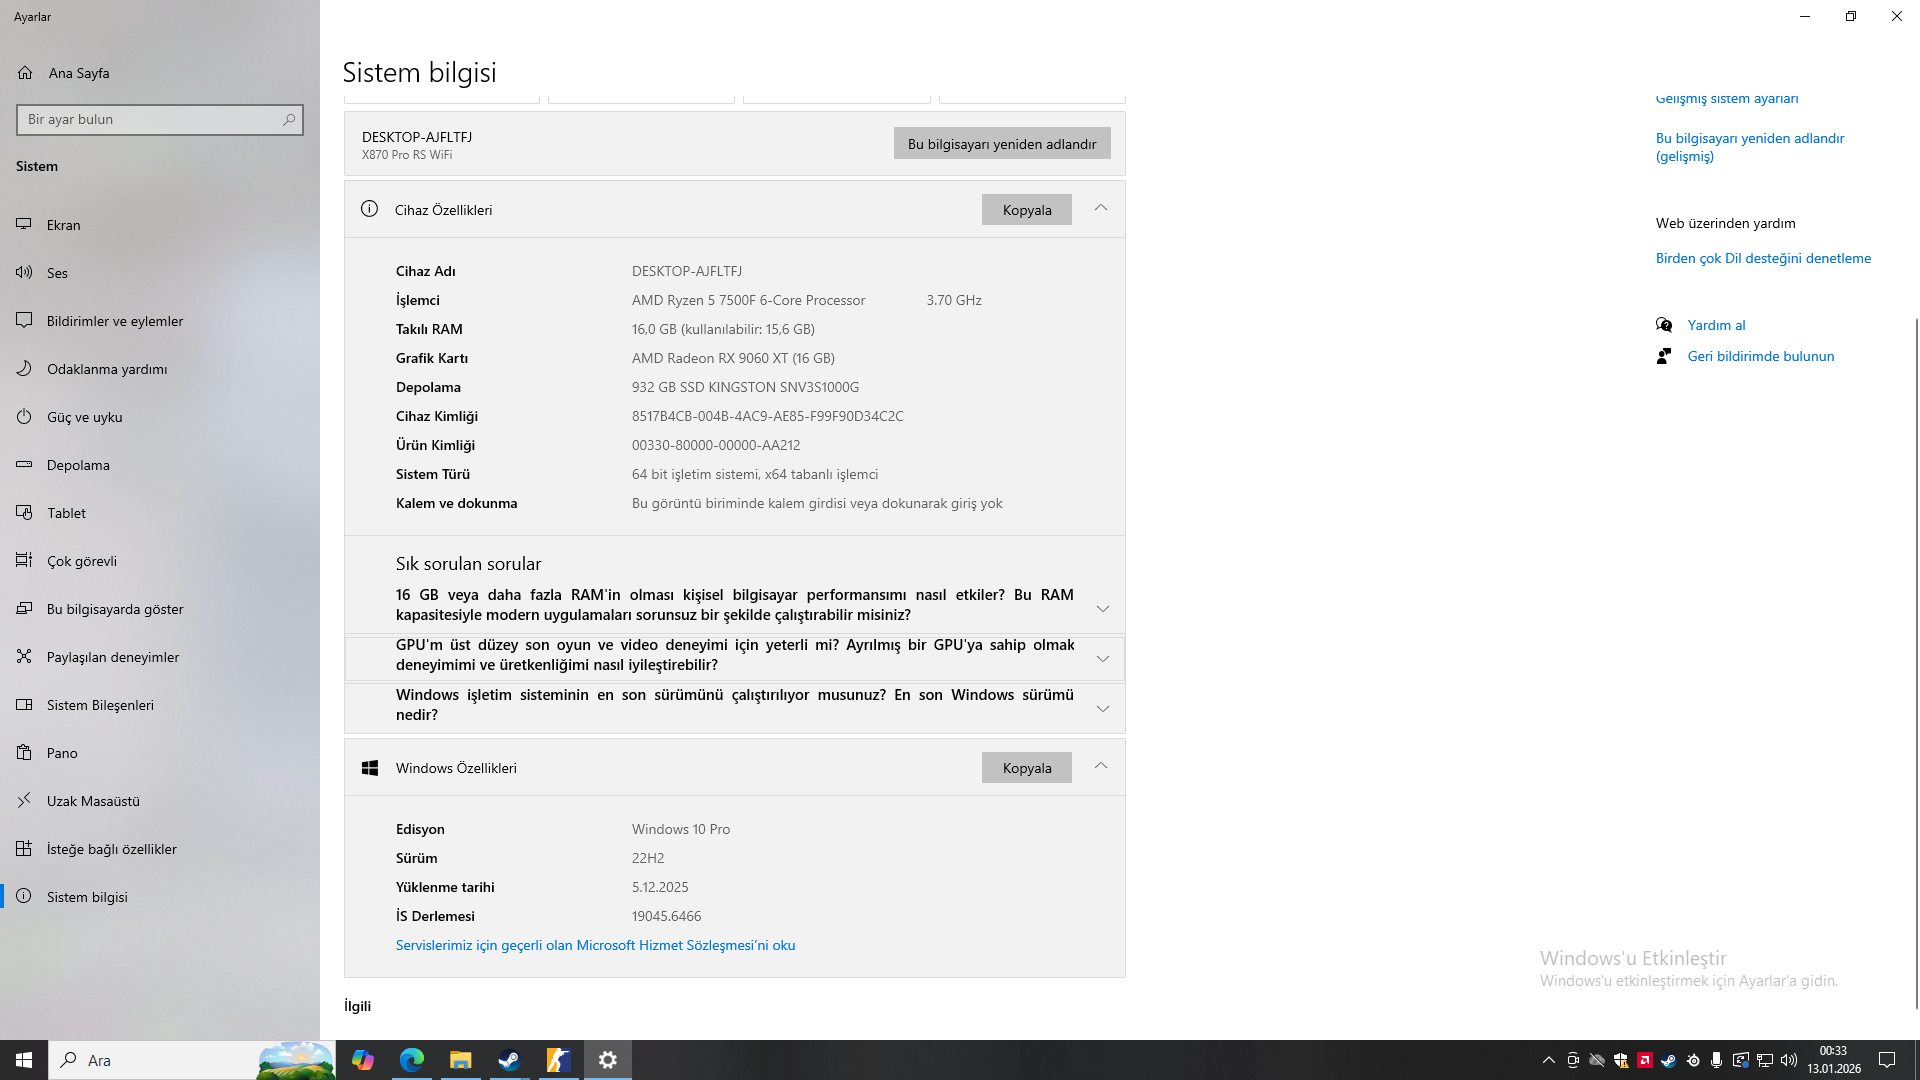Select İsteğe bağlı özellikler in sidebar

[x=160, y=849]
